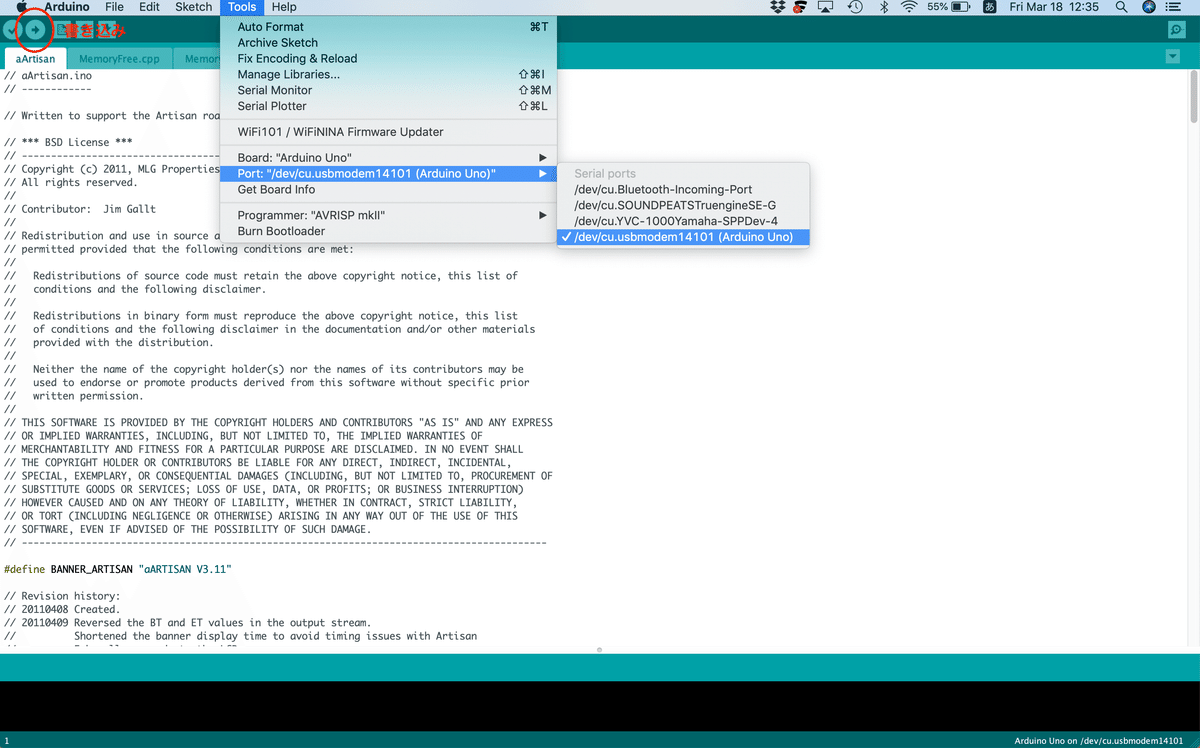Select Archive Sketch
1200x748 pixels.
tap(389, 43)
